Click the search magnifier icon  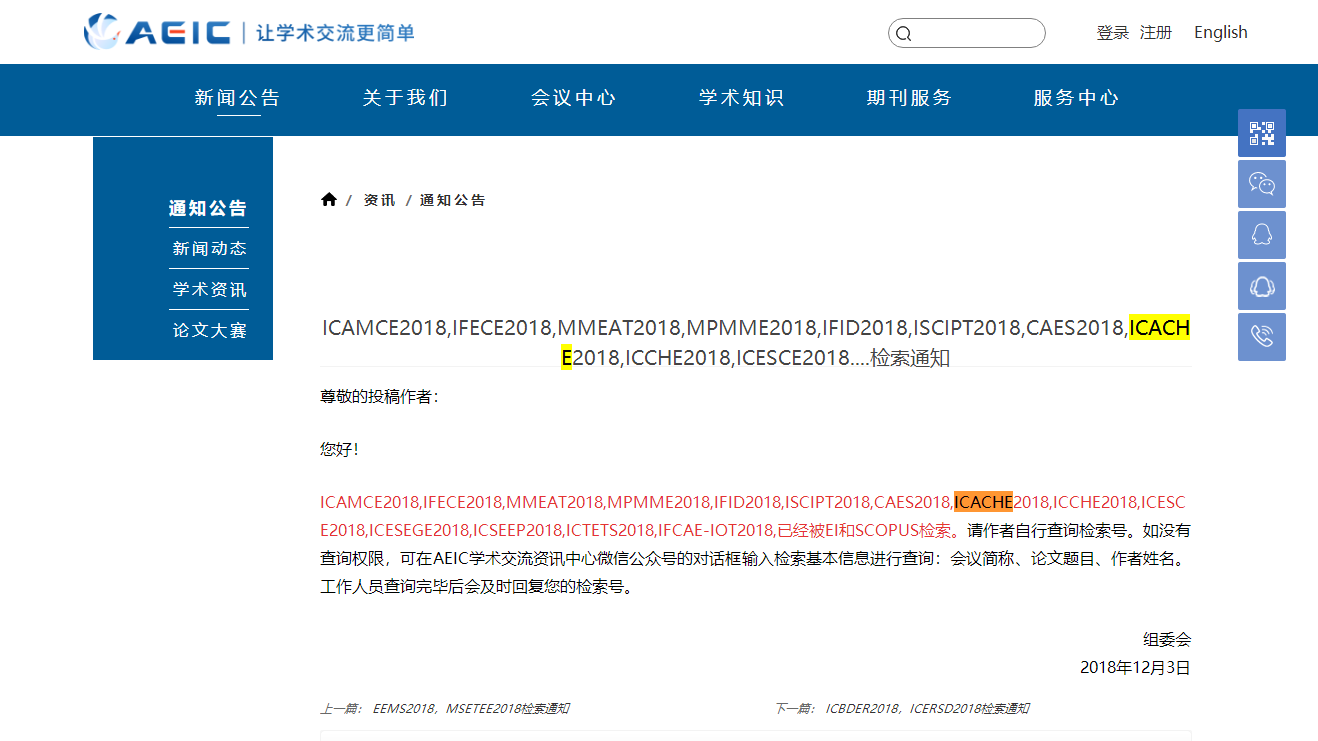tap(903, 34)
